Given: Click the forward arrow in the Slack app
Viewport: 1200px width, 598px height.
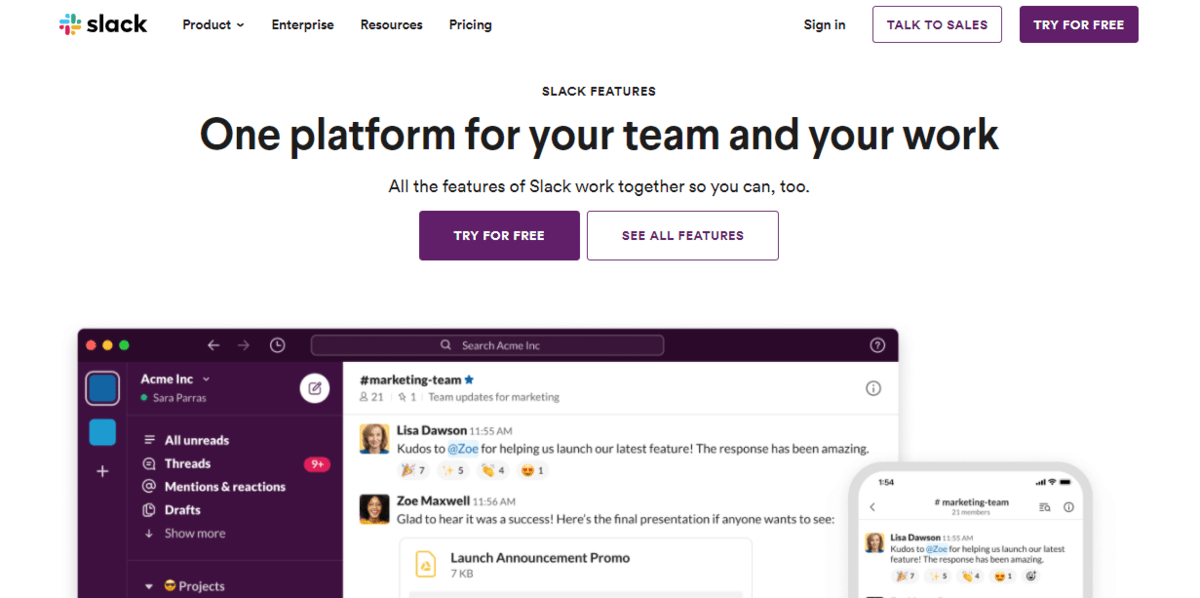Looking at the screenshot, I should [x=244, y=345].
